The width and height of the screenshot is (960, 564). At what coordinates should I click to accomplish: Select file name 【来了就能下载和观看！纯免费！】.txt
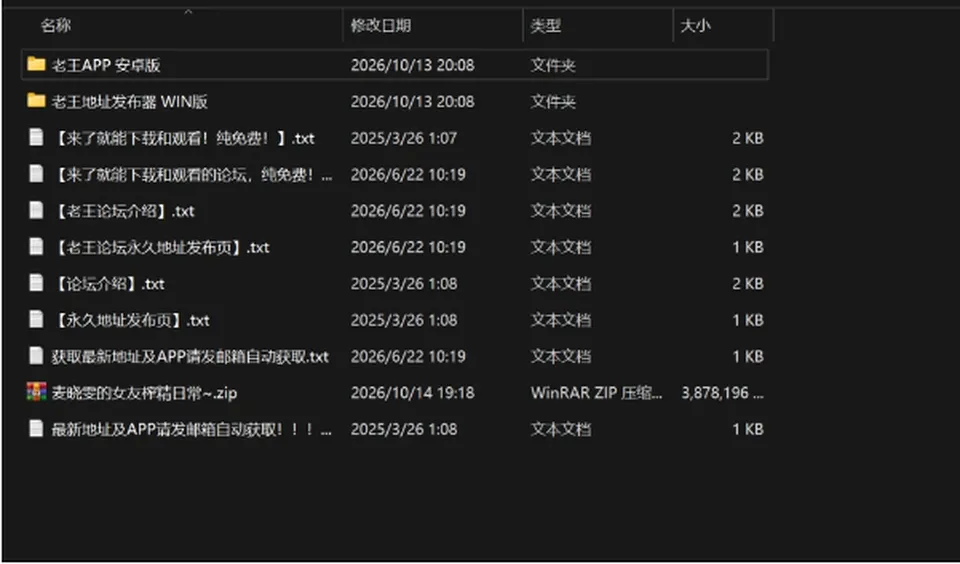(x=183, y=138)
